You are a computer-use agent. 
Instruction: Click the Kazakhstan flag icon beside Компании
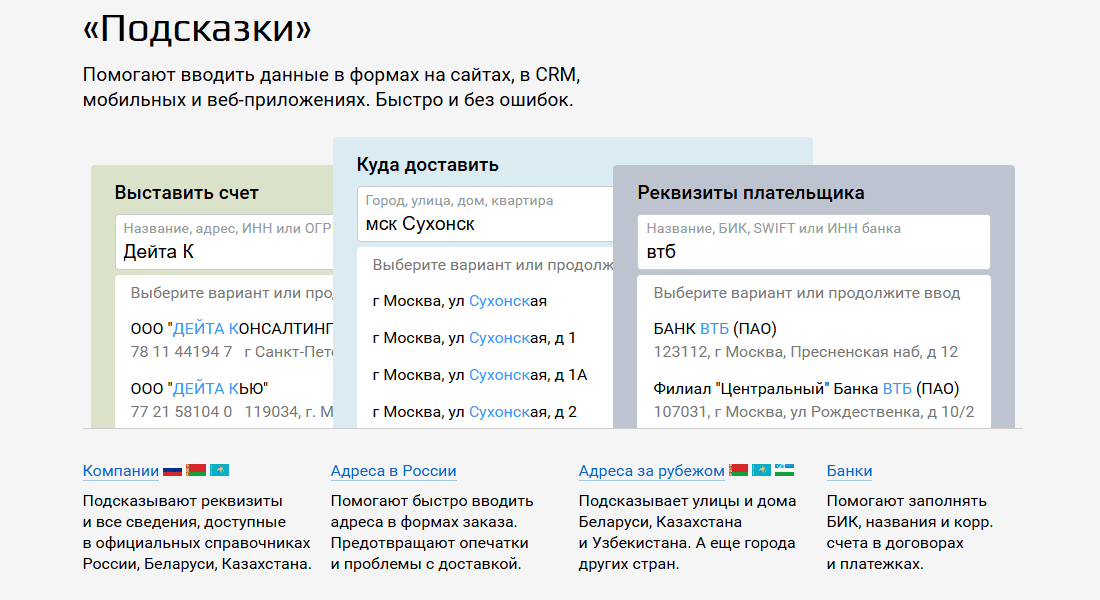click(220, 470)
